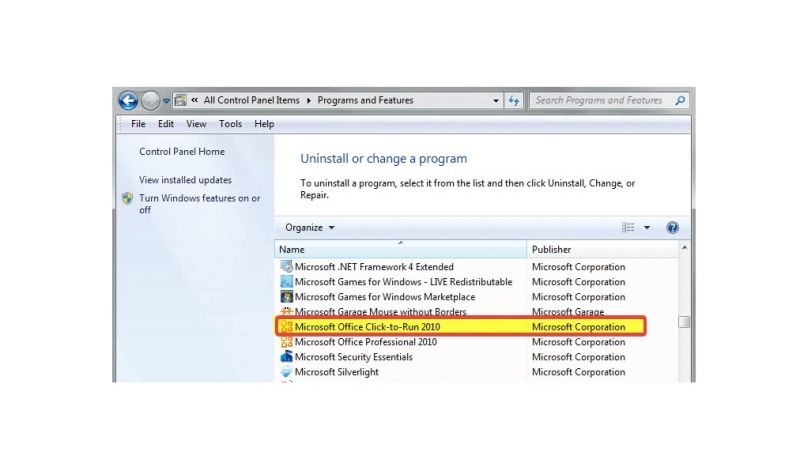Go to Control Panel Home
This screenshot has width=800, height=450.
click(182, 152)
